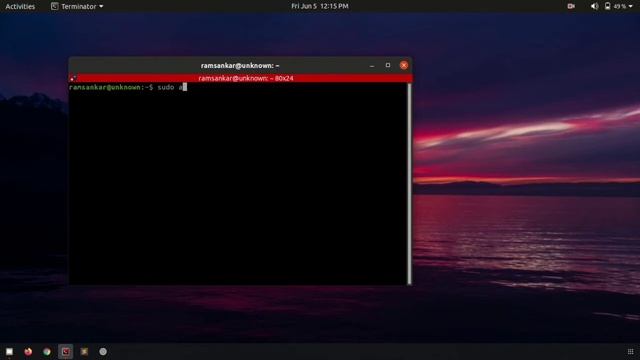The width and height of the screenshot is (640, 360).
Task: Click the active Terminator icon in dock
Action: pos(65,351)
